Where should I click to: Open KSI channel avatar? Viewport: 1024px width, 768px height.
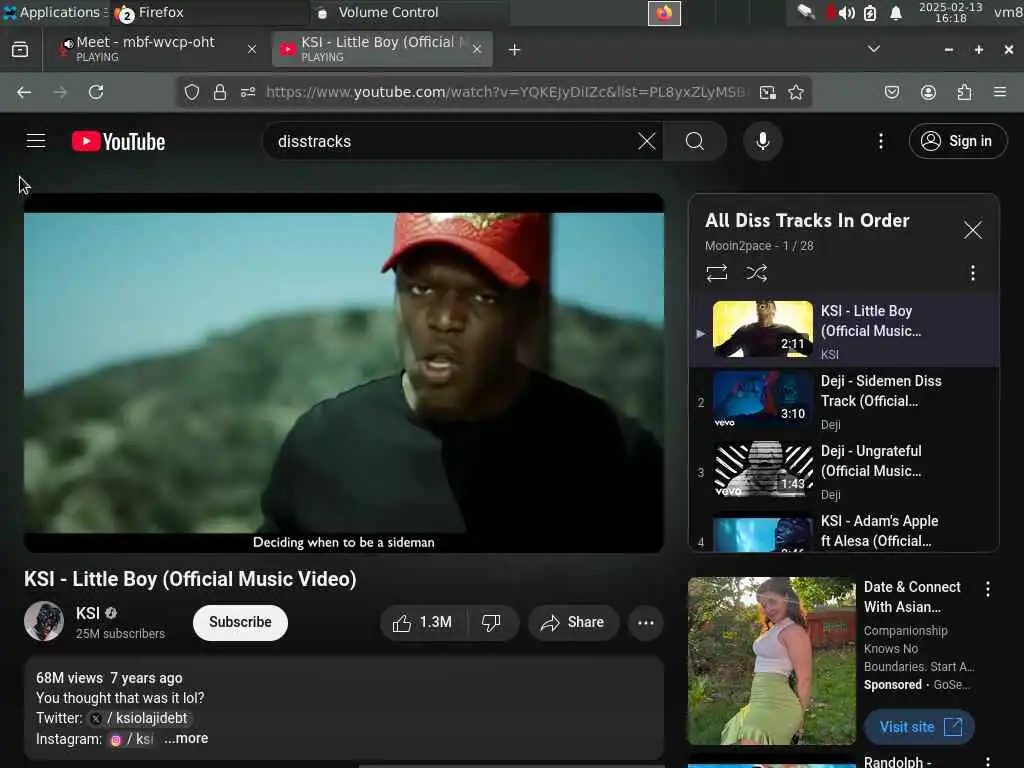point(44,621)
